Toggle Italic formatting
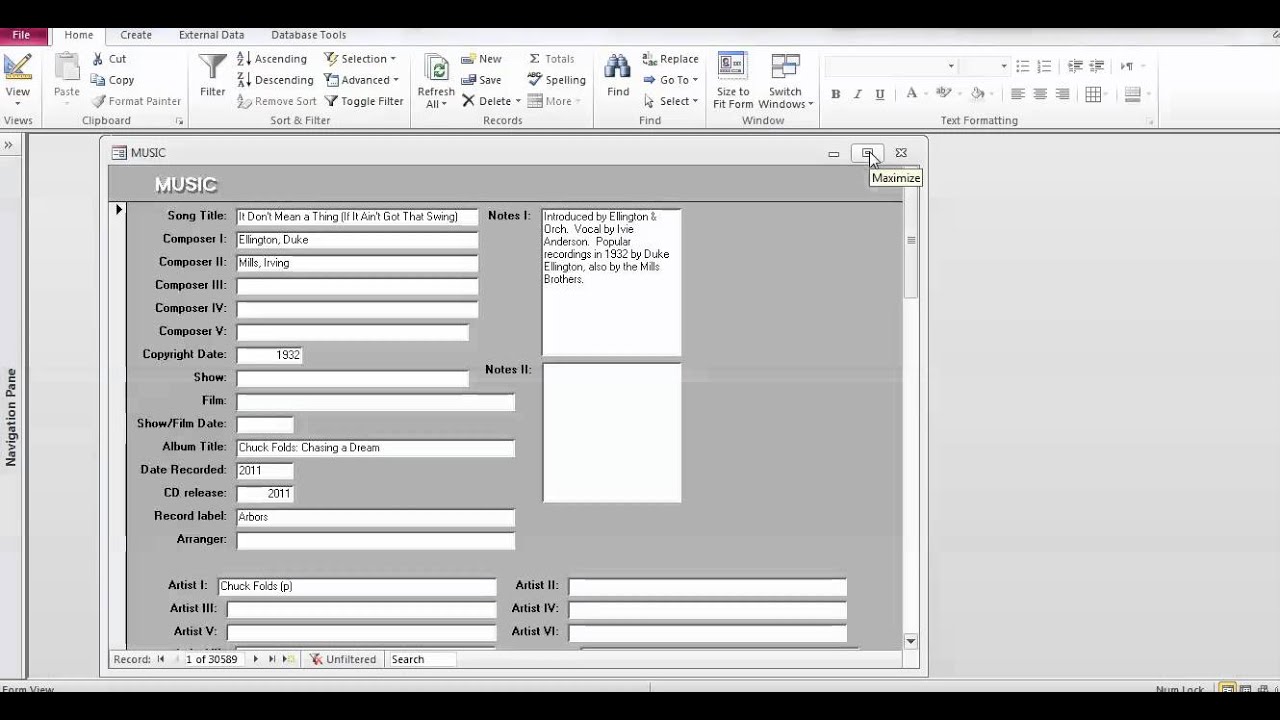Screen dimensions: 1280x720 point(857,94)
